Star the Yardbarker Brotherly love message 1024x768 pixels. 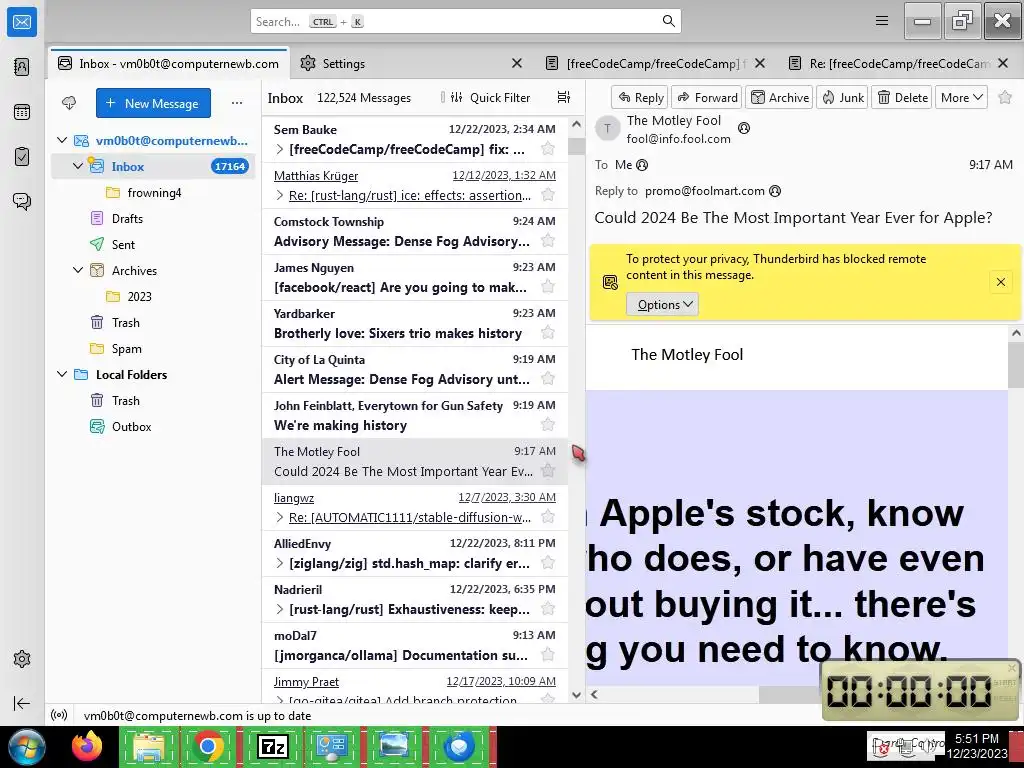click(548, 333)
